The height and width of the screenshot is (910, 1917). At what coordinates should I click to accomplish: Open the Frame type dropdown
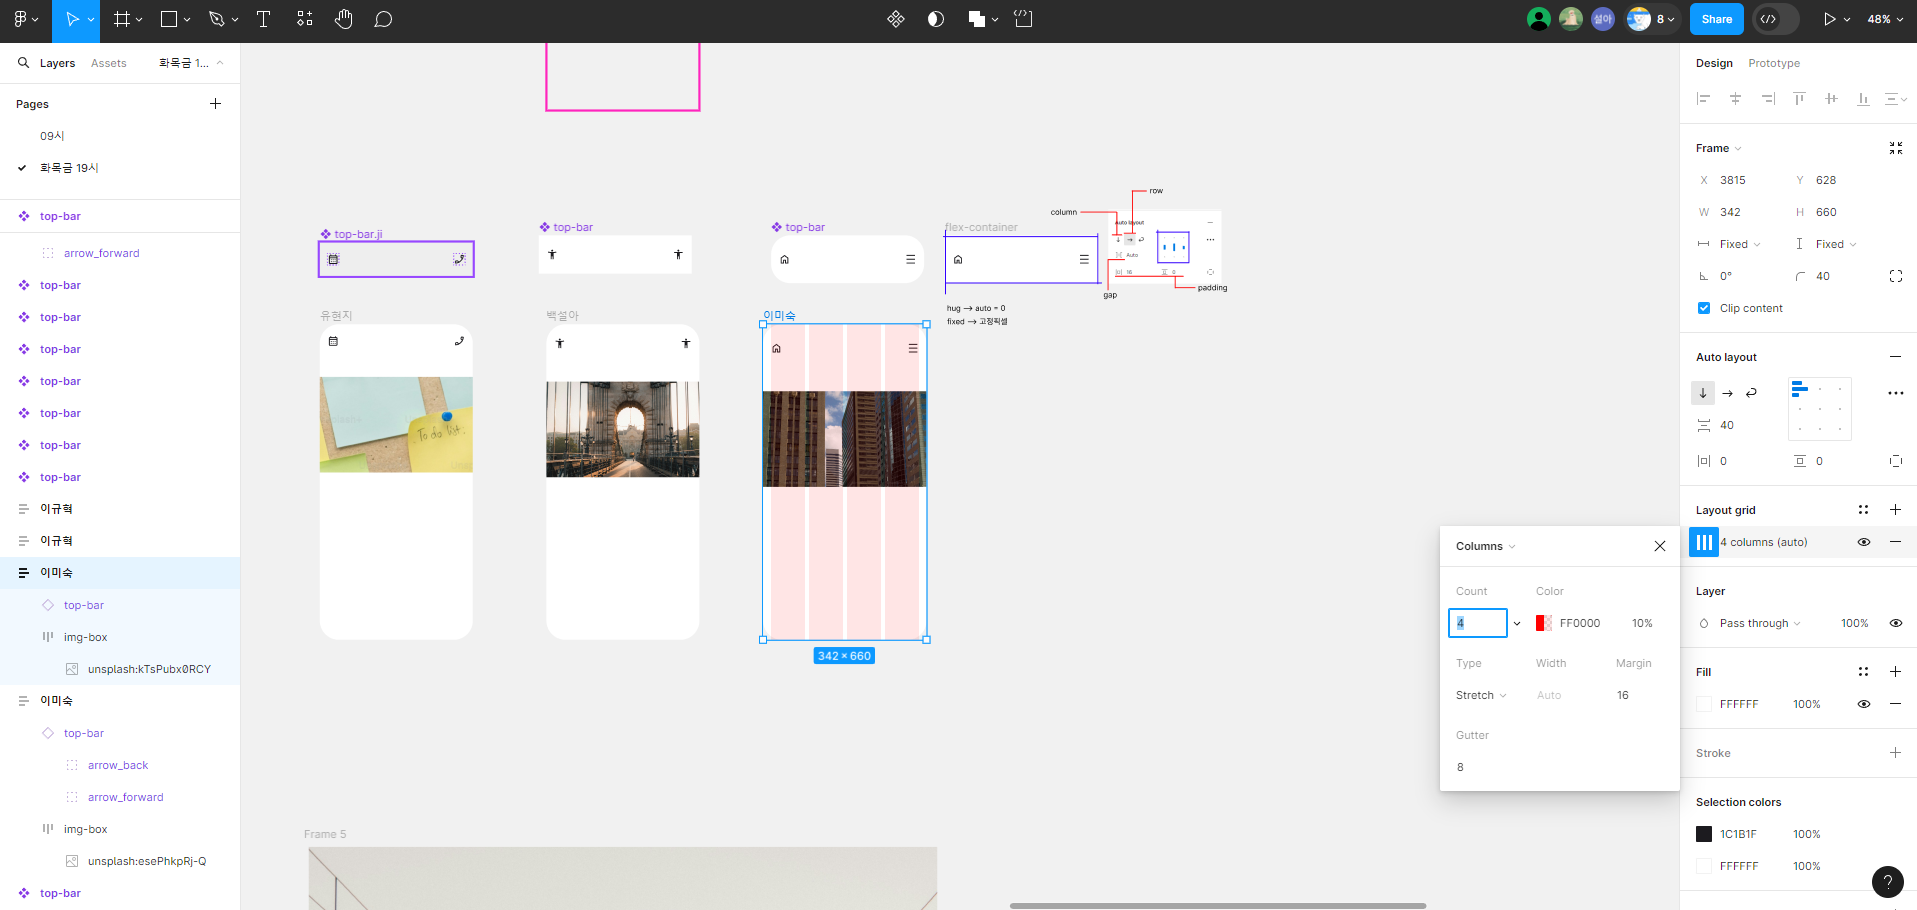[1718, 148]
